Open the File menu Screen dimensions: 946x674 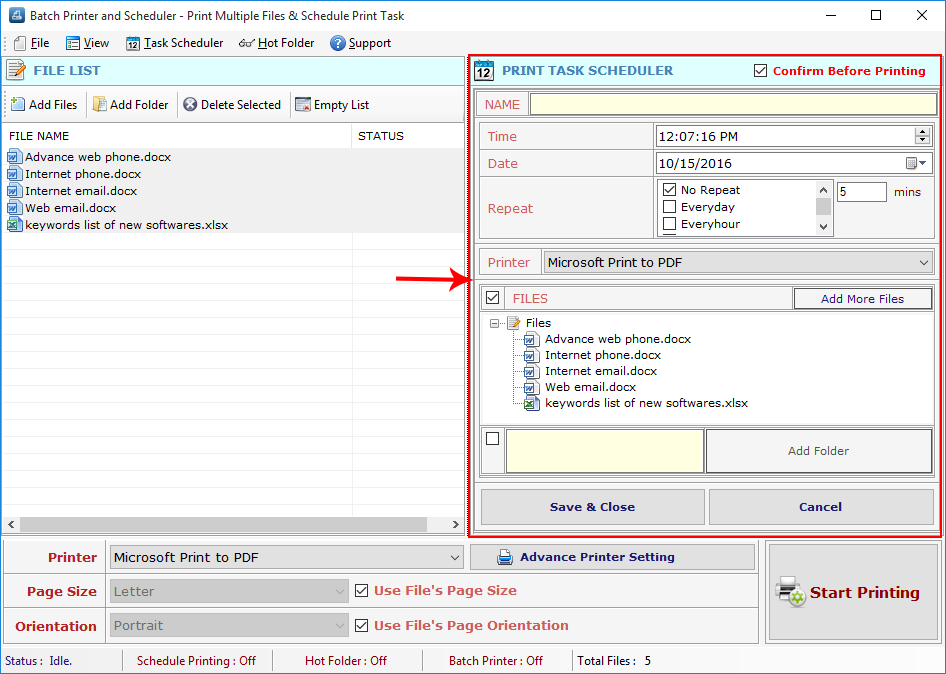[x=31, y=43]
